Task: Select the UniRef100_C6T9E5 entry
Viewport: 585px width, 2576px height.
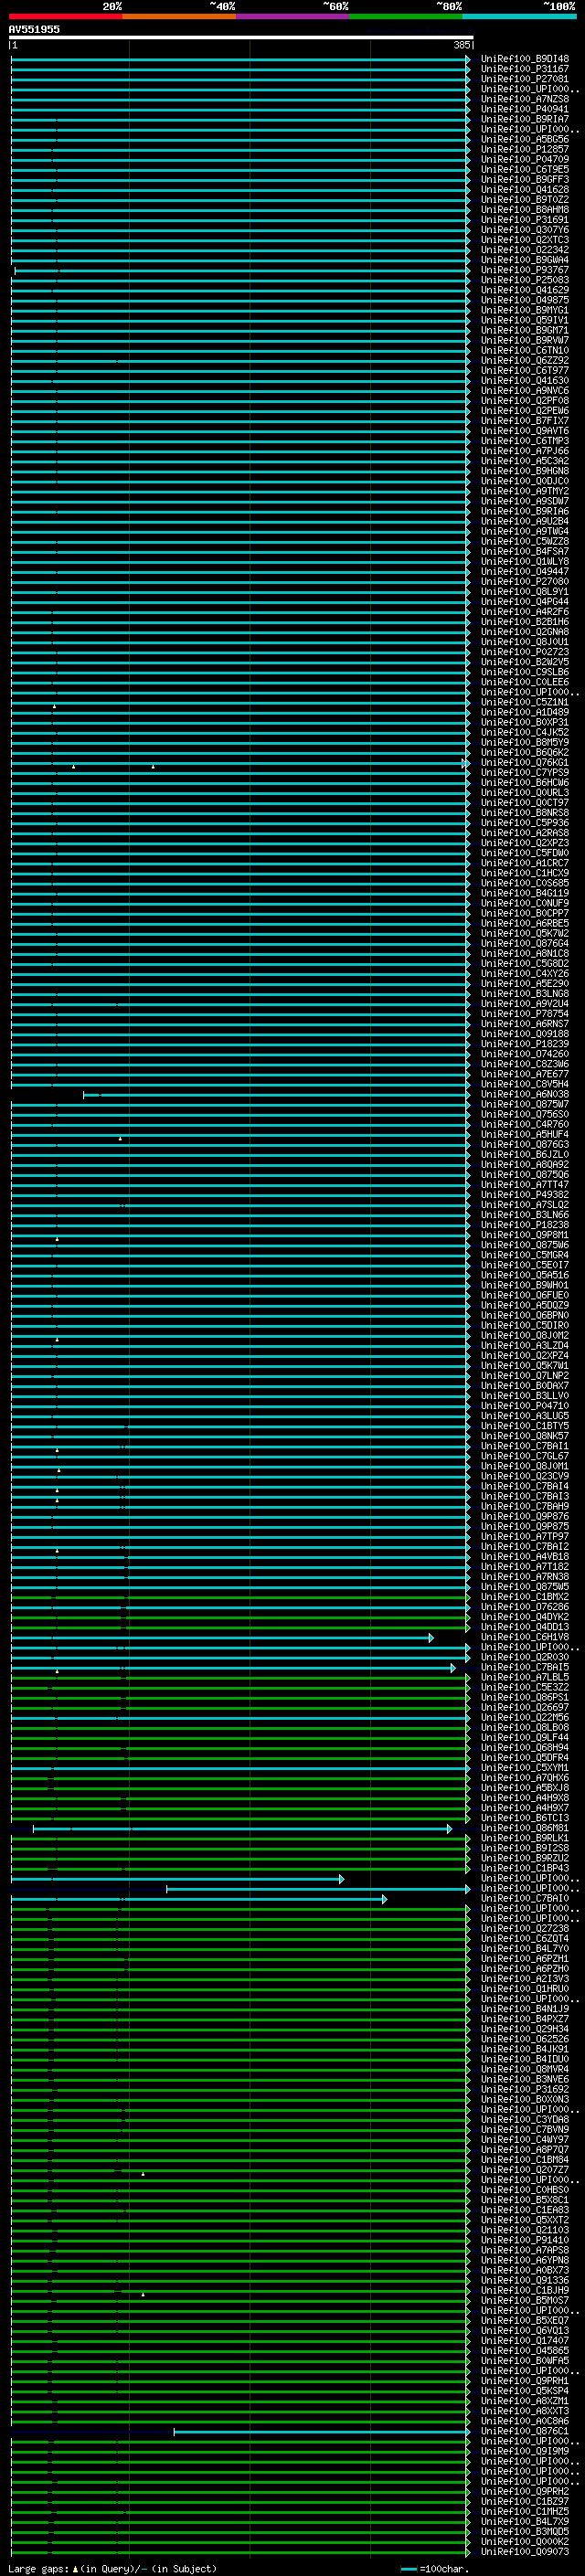Action: point(525,169)
